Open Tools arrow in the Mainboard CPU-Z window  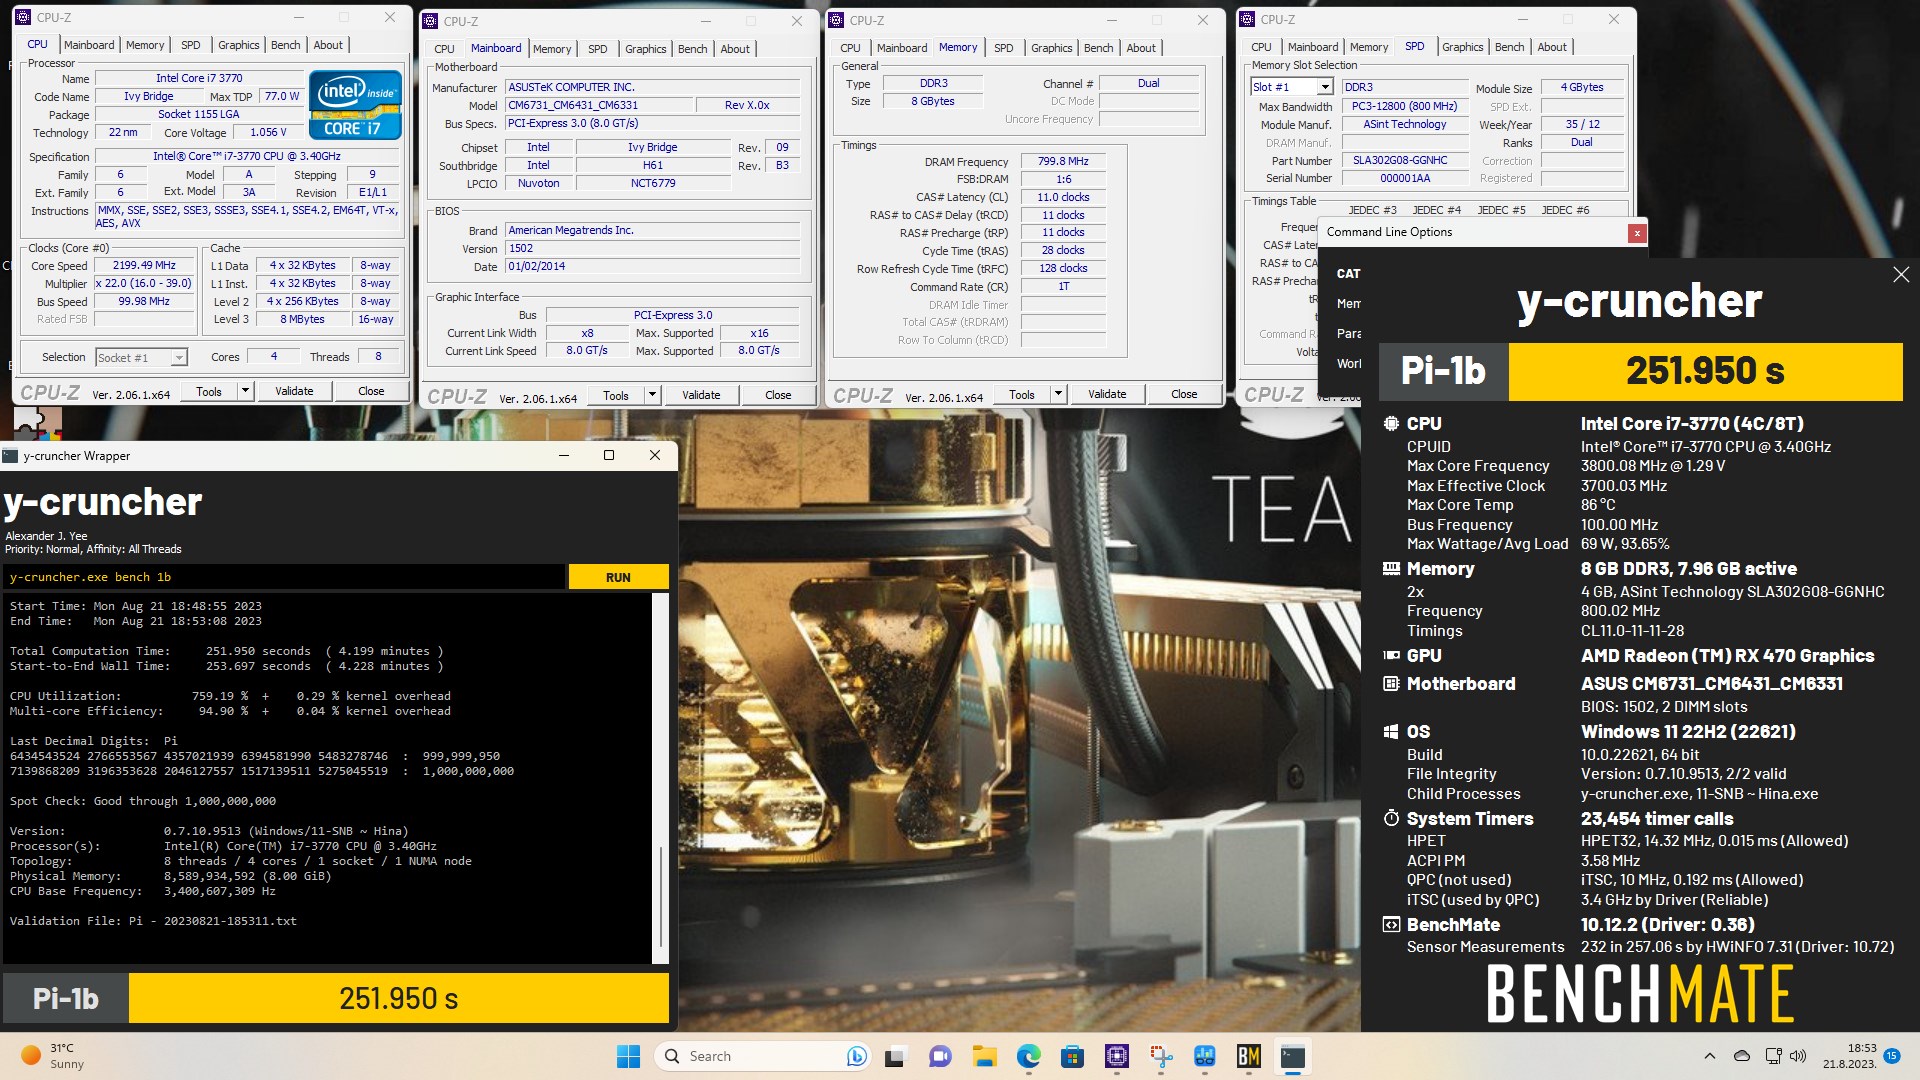(x=652, y=395)
